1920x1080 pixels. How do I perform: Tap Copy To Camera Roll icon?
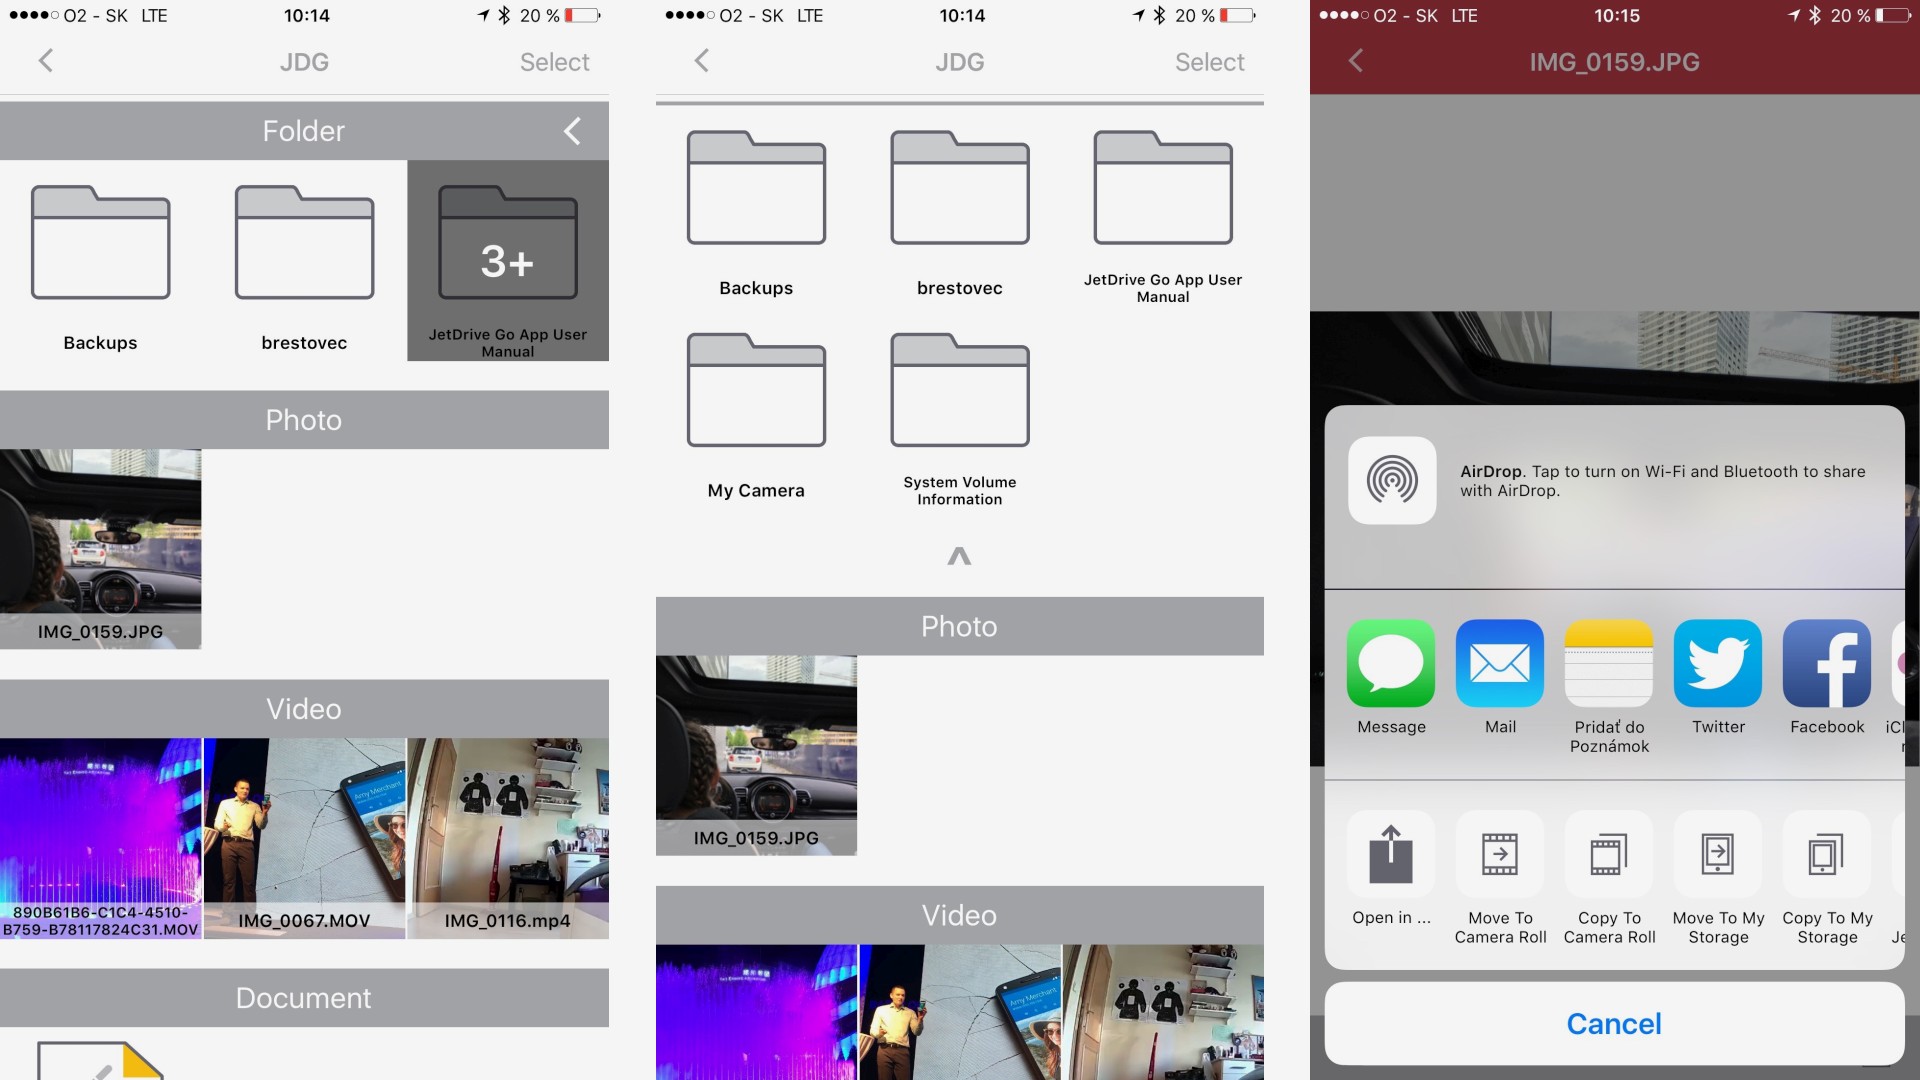click(x=1608, y=855)
